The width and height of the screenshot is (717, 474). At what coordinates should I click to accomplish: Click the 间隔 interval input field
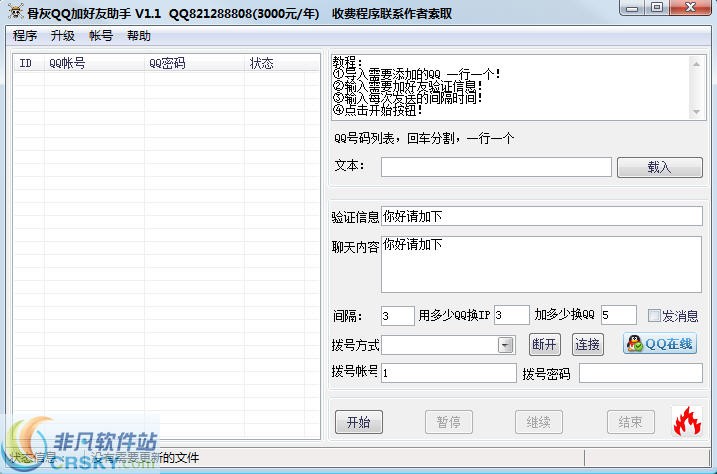click(x=397, y=315)
